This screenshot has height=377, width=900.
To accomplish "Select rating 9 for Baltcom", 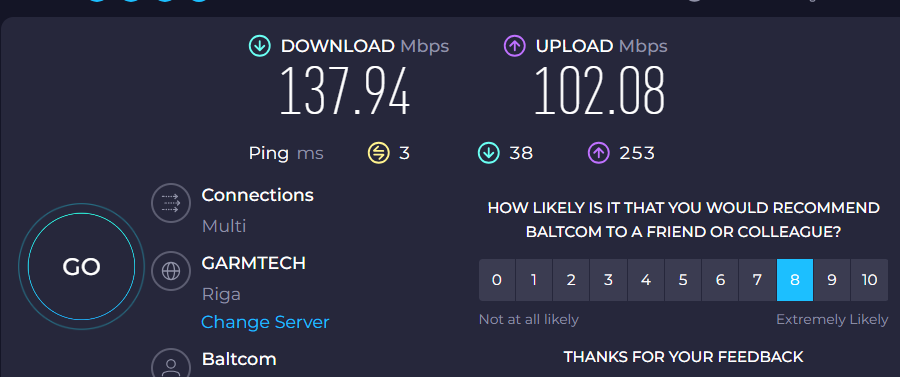I will 832,280.
